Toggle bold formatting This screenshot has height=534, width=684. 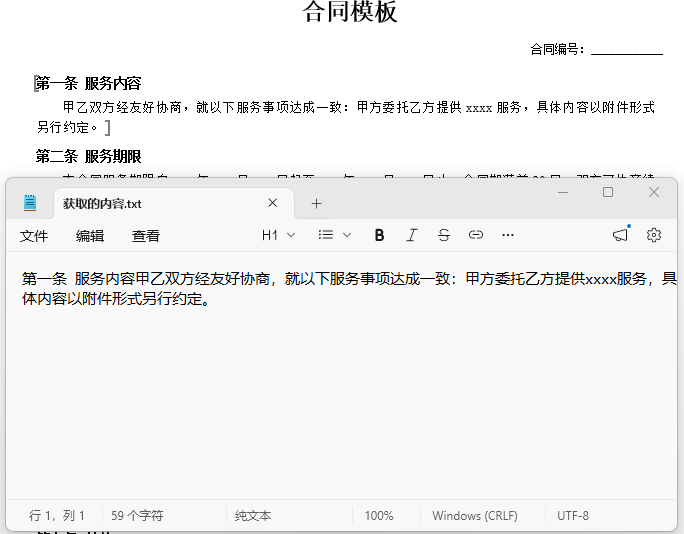(x=380, y=235)
